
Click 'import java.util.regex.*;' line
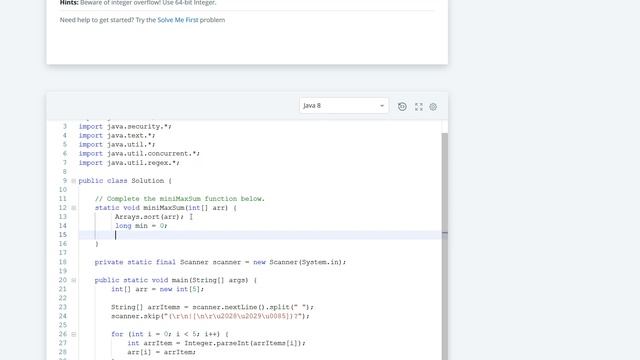[x=129, y=162]
